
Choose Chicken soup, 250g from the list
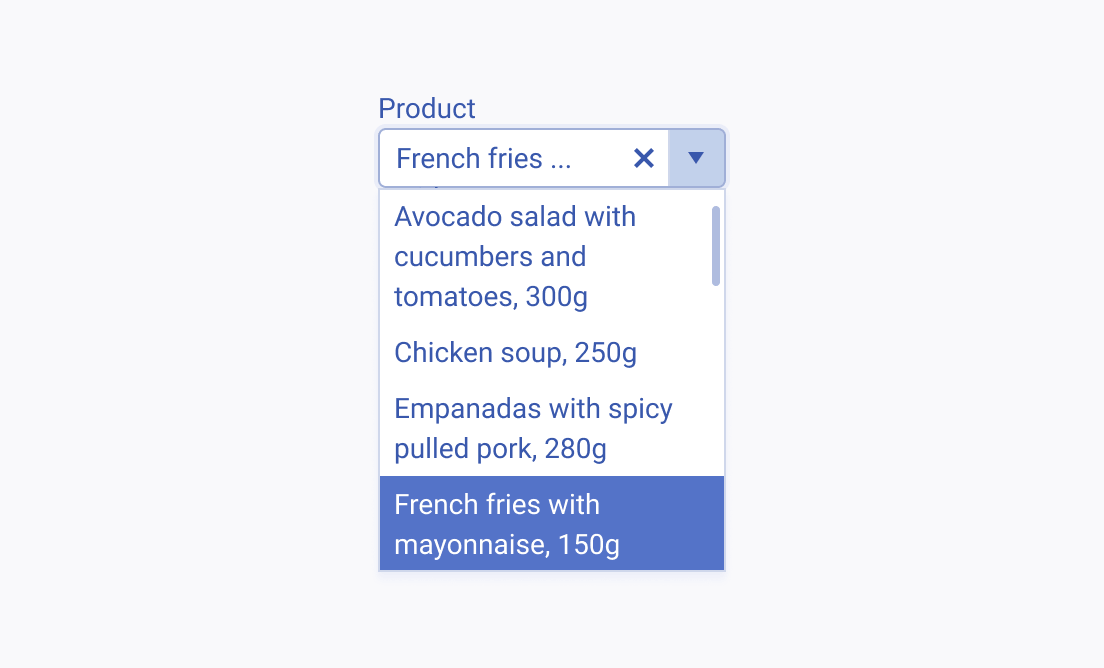(515, 352)
